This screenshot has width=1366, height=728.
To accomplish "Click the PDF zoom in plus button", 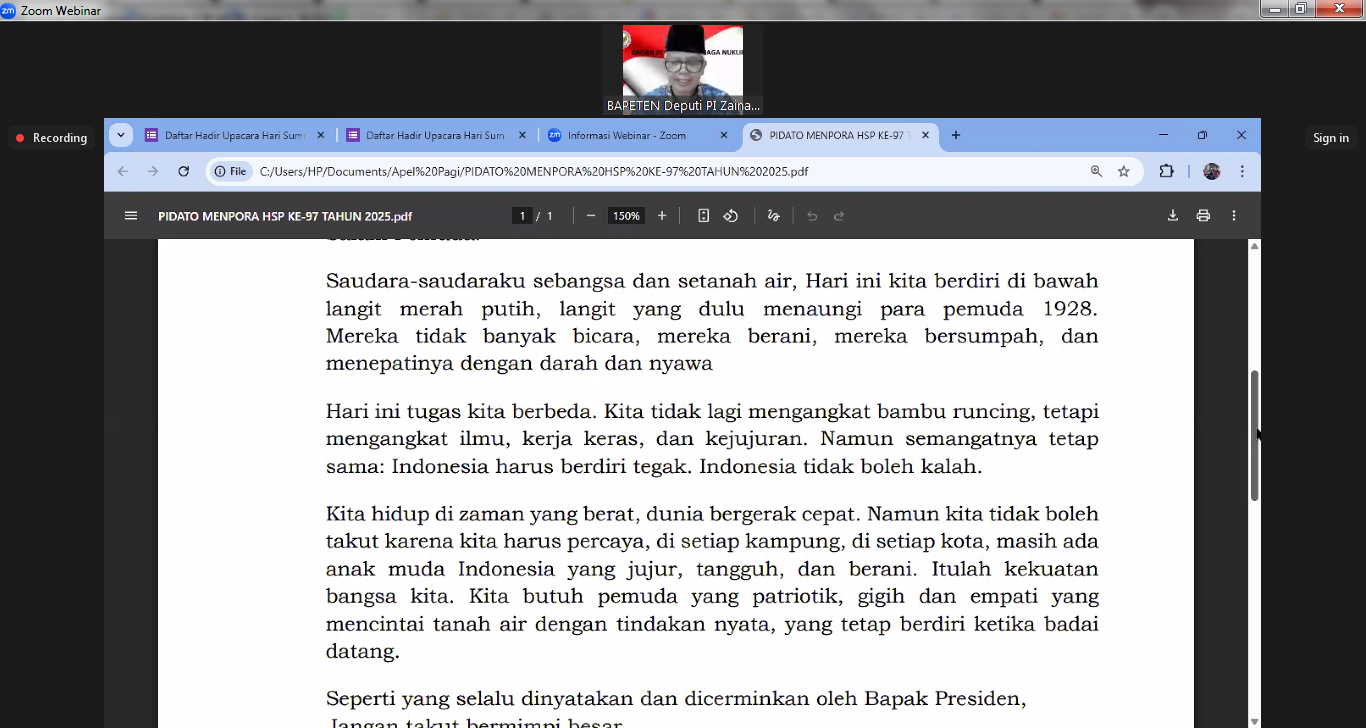I will (x=662, y=216).
